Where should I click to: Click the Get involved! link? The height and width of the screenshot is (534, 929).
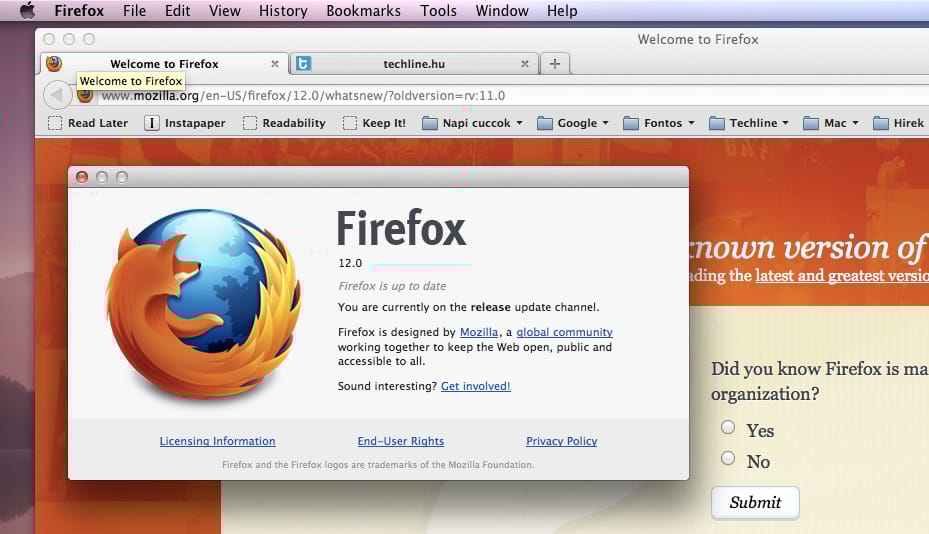[475, 386]
